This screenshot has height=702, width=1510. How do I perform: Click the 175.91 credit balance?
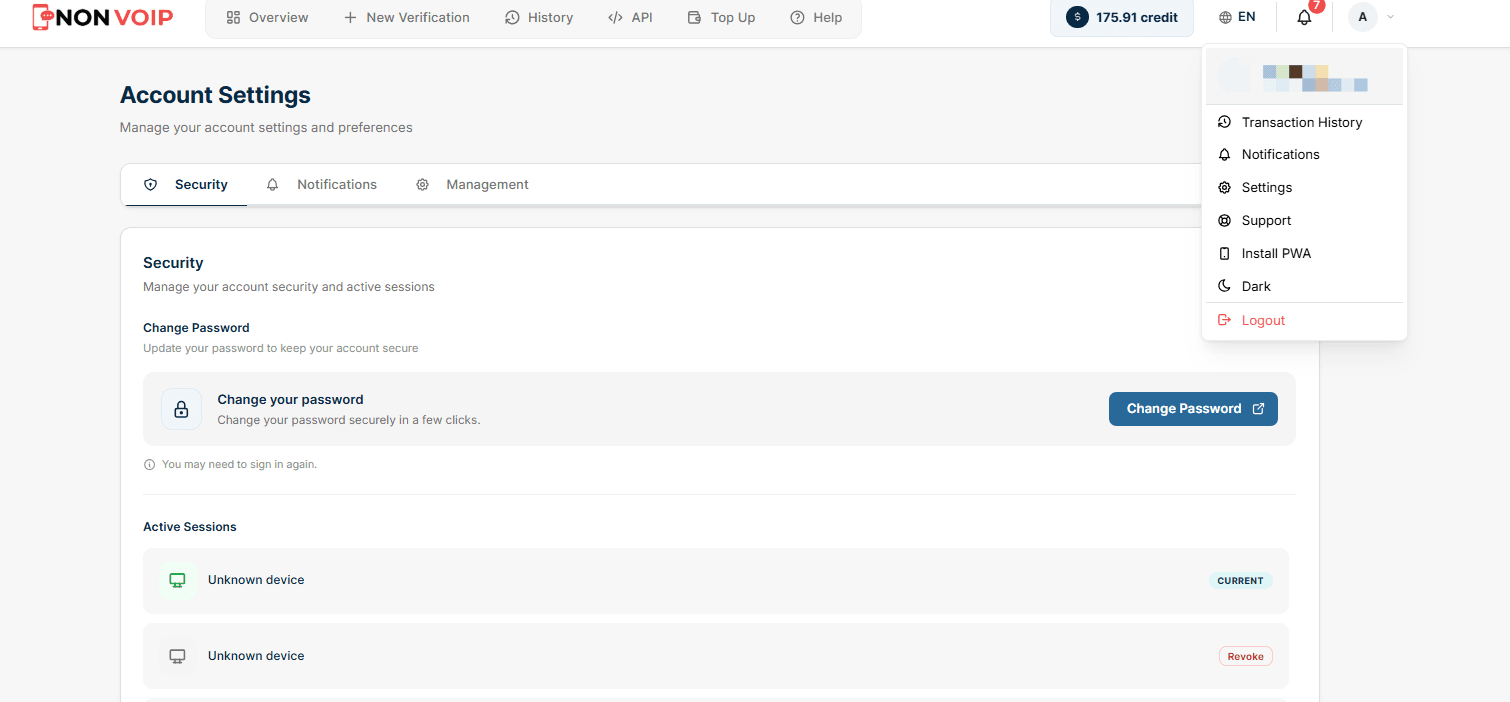coord(1122,17)
